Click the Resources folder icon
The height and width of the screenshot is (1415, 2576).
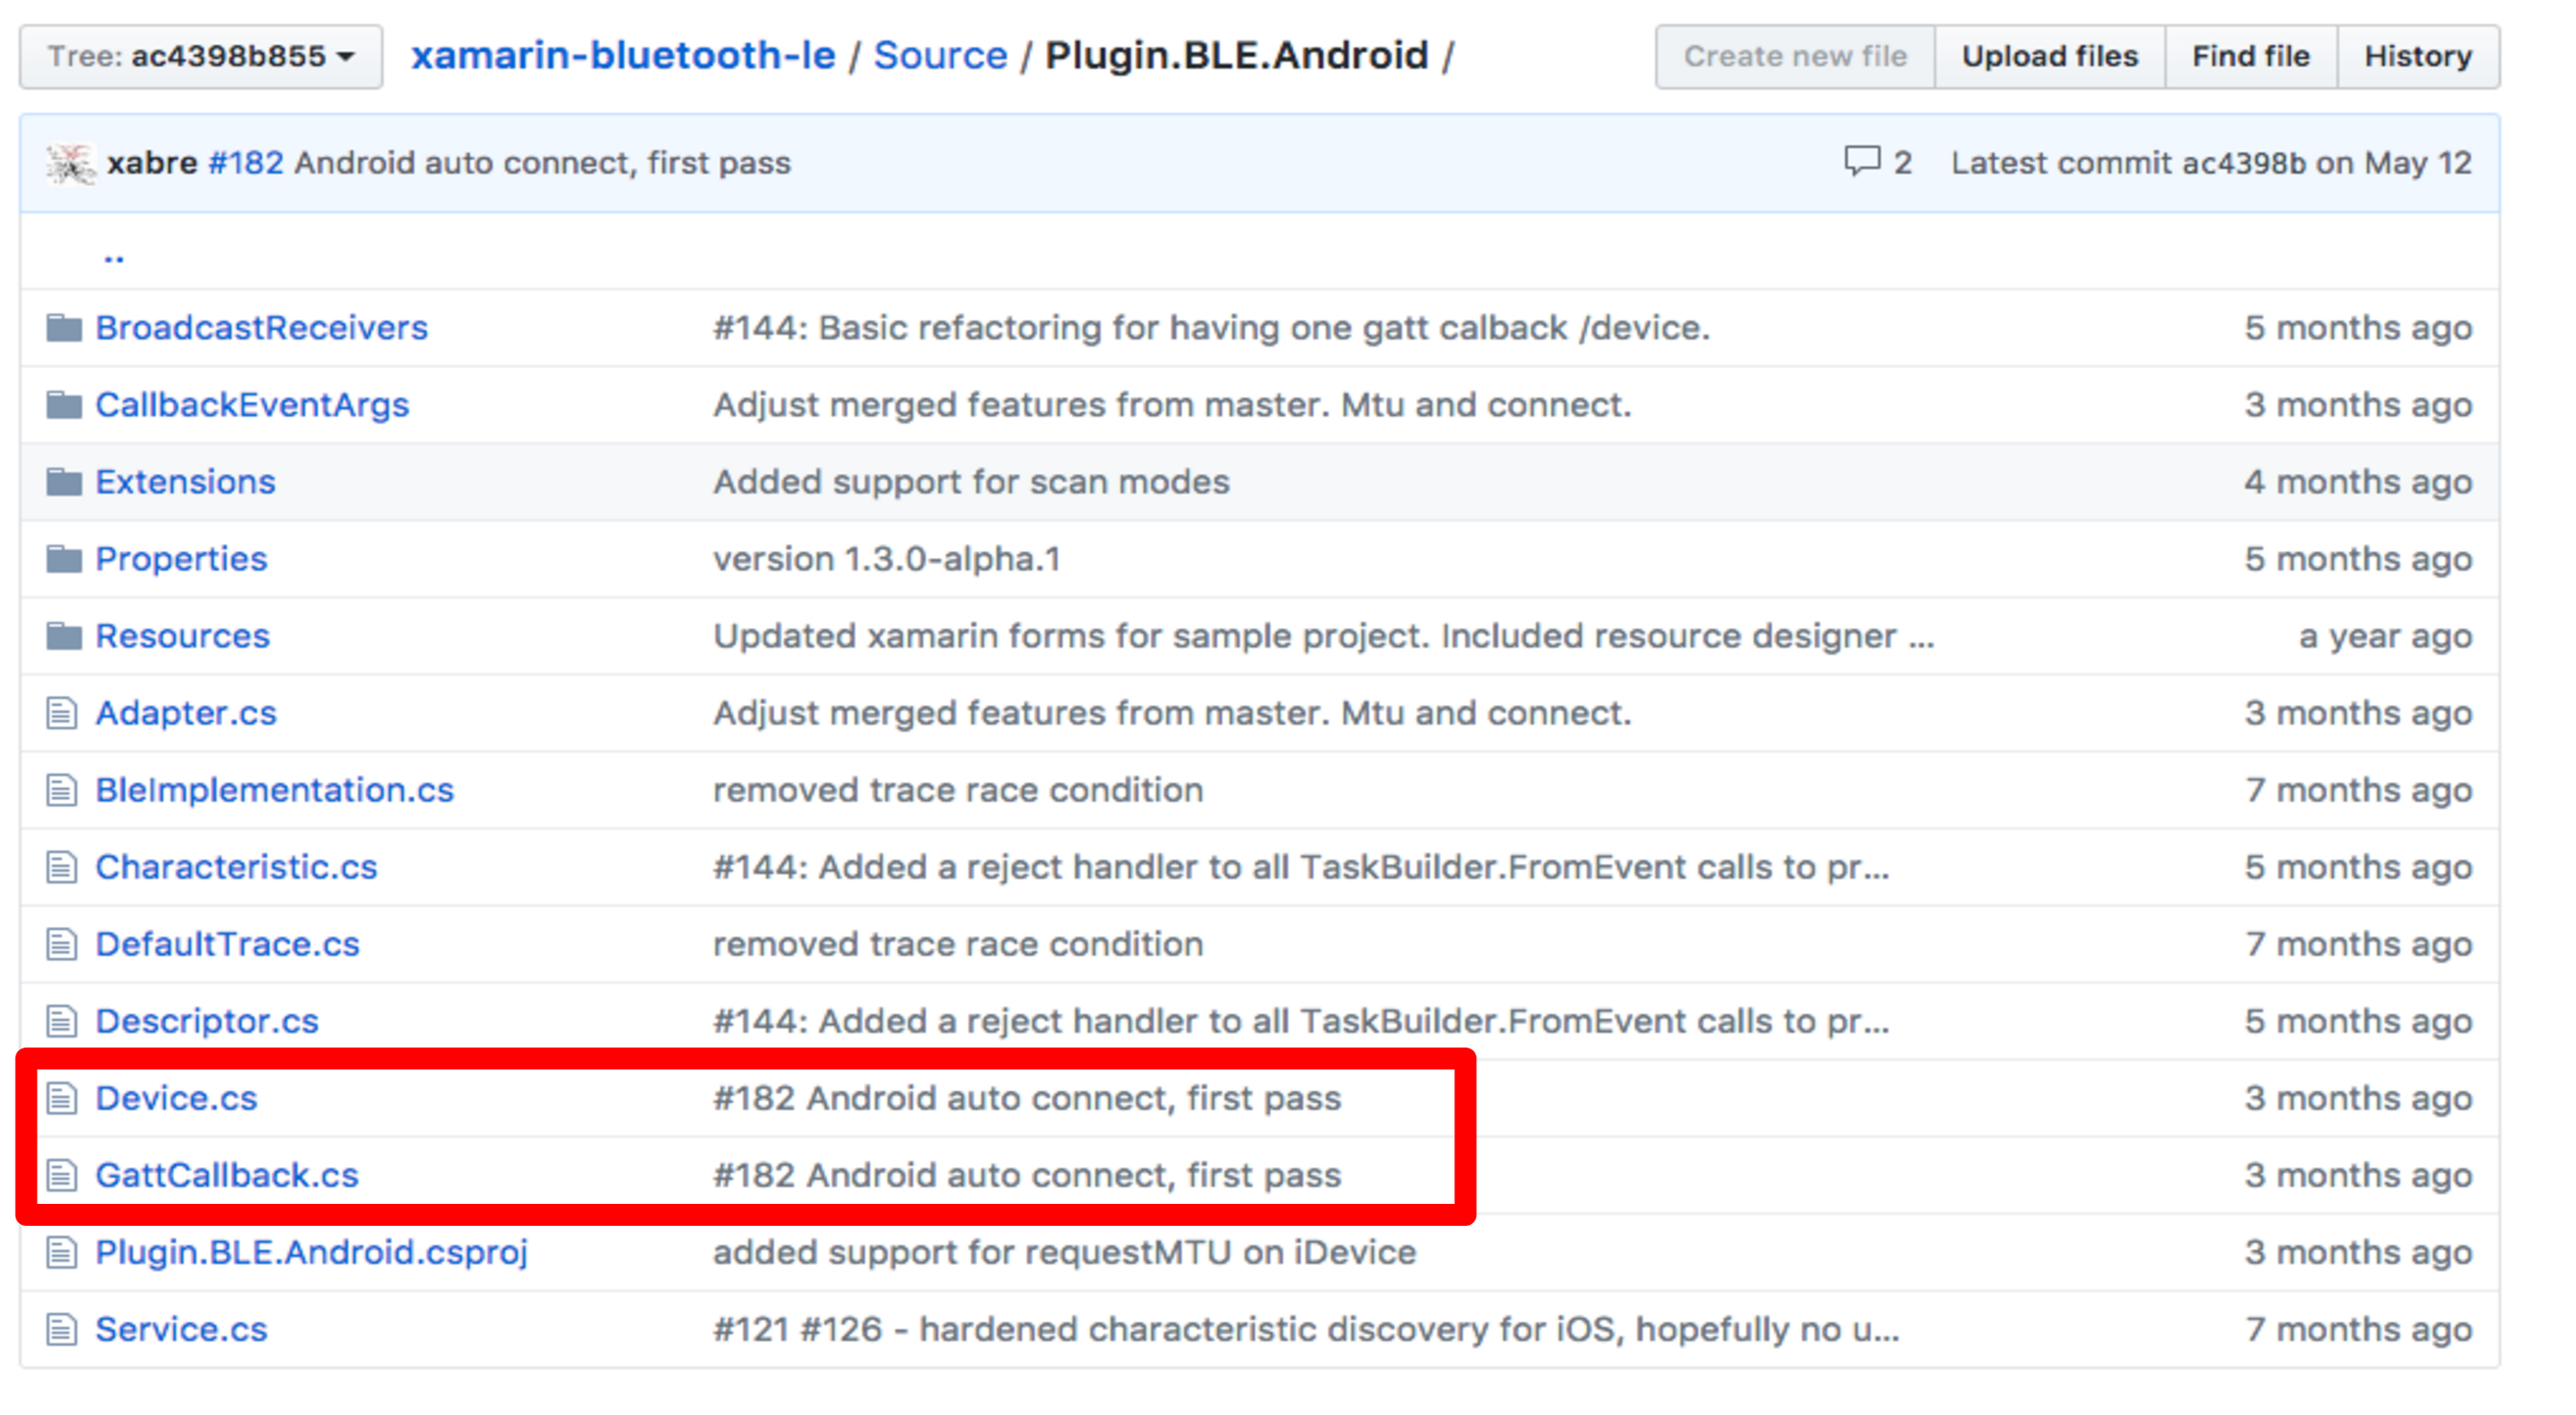(64, 635)
